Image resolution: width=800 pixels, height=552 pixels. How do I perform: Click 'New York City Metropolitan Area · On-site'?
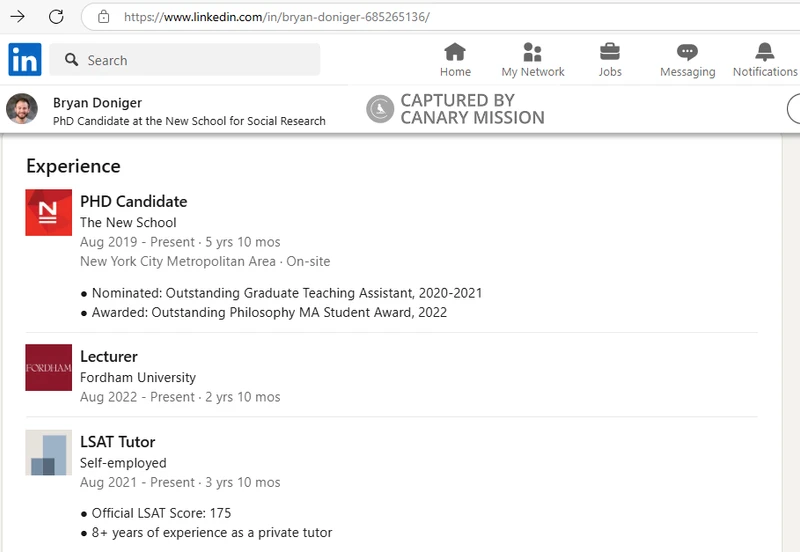pos(205,261)
